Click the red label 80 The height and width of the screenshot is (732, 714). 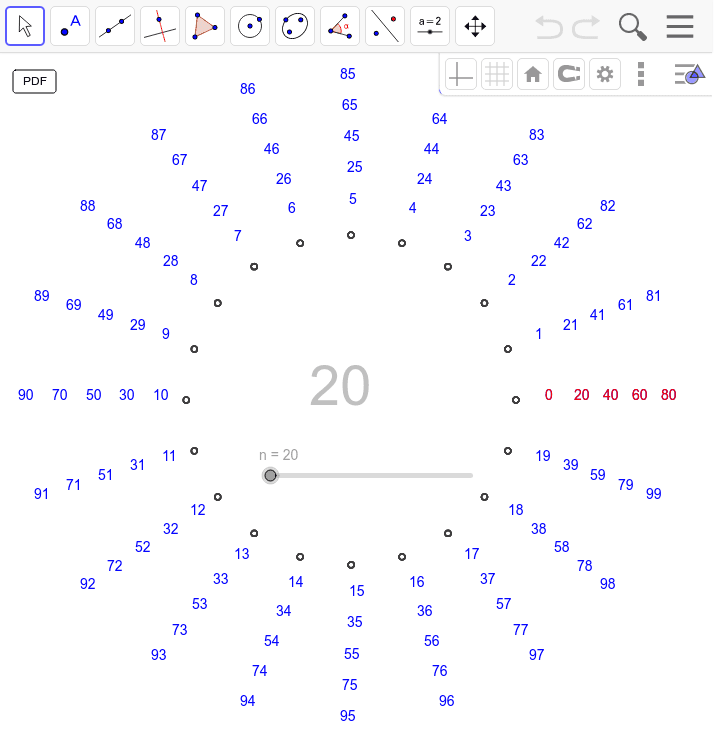click(668, 395)
